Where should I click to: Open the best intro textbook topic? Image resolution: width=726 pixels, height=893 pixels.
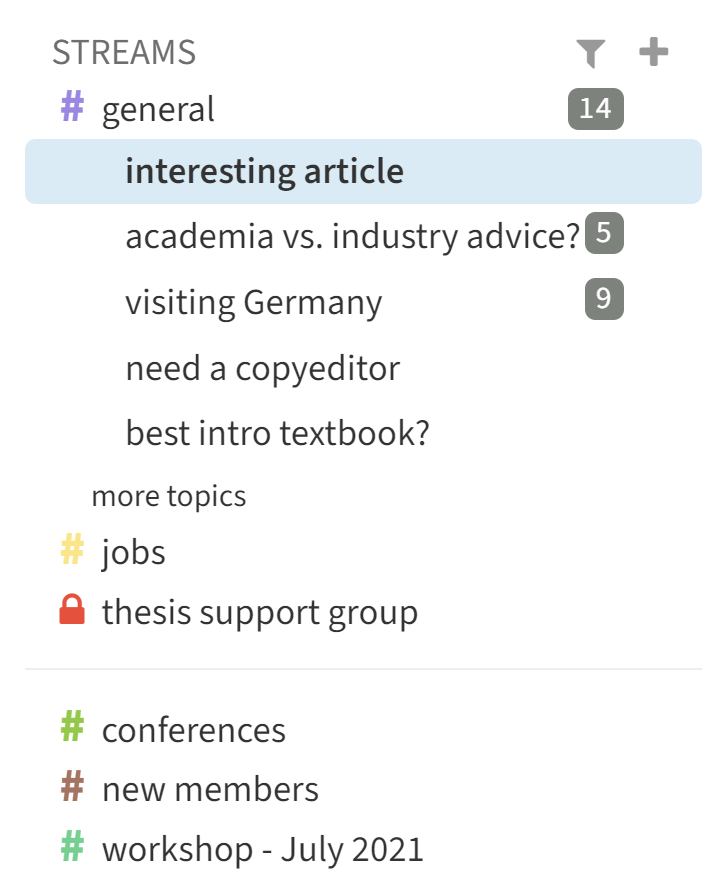pyautogui.click(x=277, y=433)
